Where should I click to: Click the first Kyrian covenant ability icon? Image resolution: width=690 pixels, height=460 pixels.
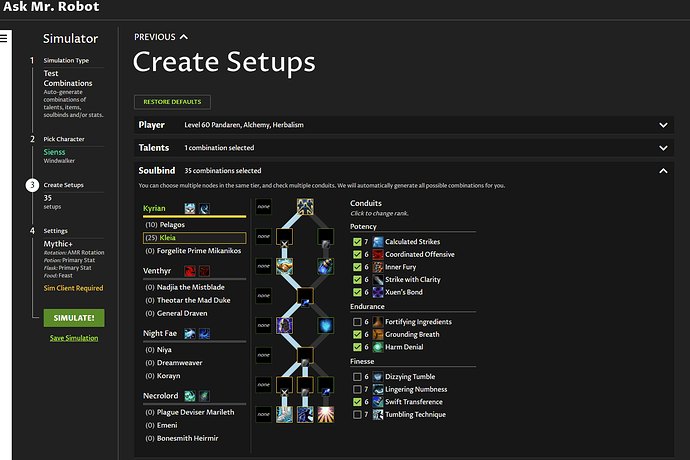[x=190, y=208]
